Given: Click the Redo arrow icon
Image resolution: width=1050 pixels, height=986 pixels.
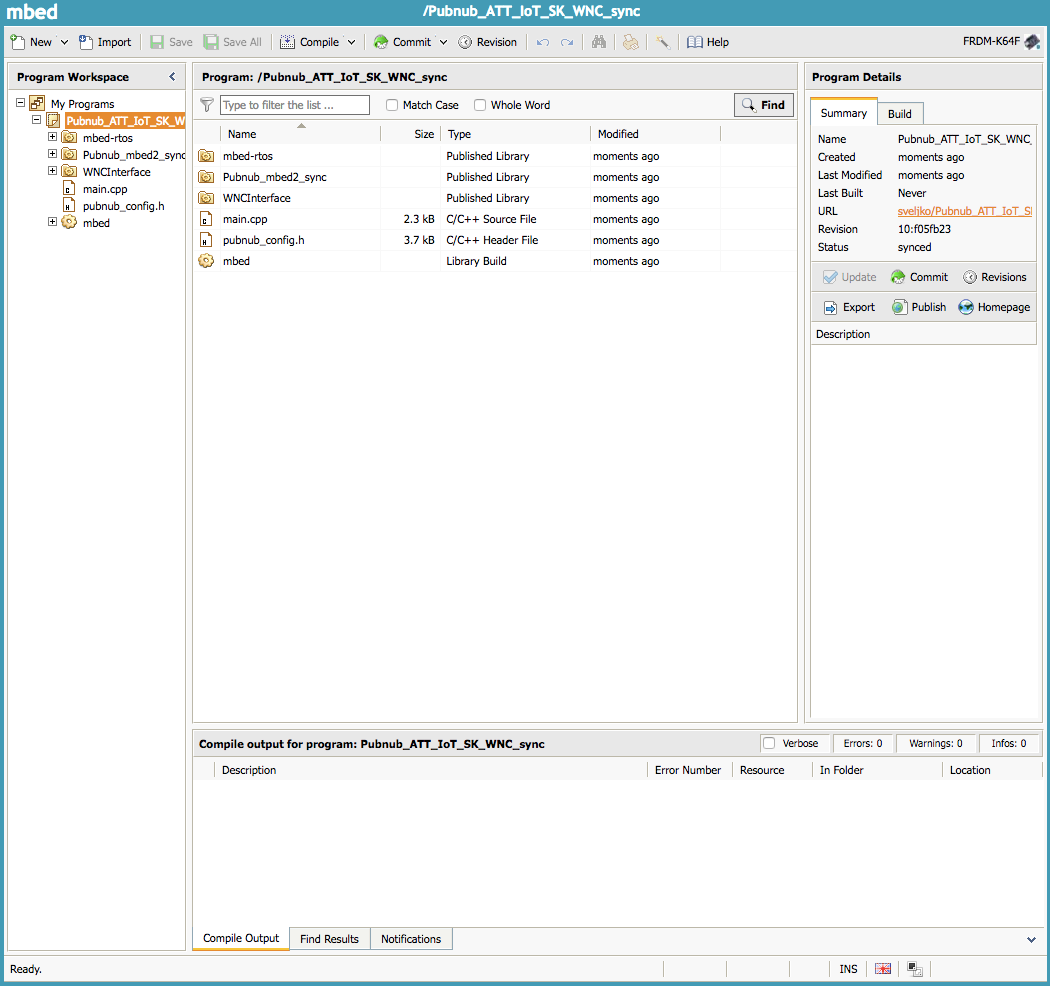Looking at the screenshot, I should click(x=567, y=42).
